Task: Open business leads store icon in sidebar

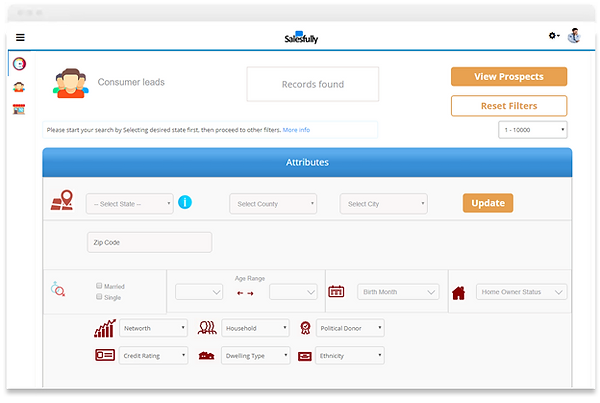Action: point(19,109)
